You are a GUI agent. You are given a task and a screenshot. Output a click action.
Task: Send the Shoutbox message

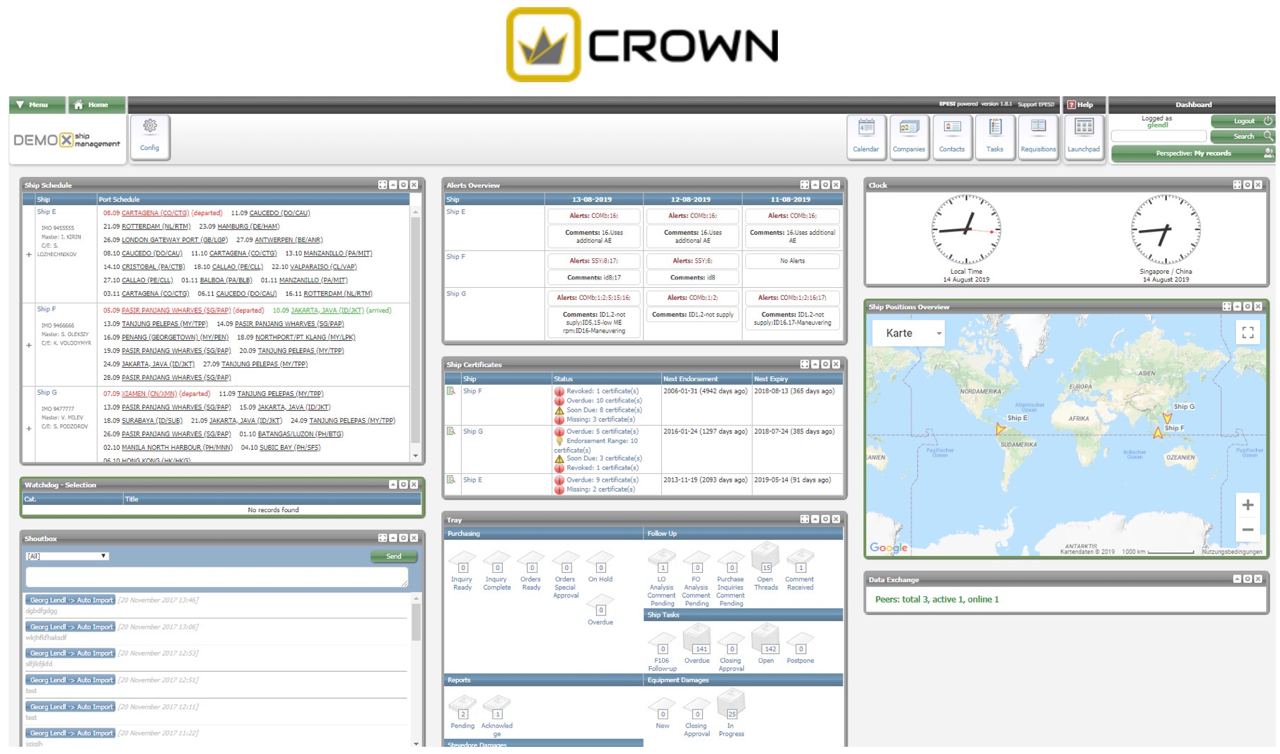point(392,556)
